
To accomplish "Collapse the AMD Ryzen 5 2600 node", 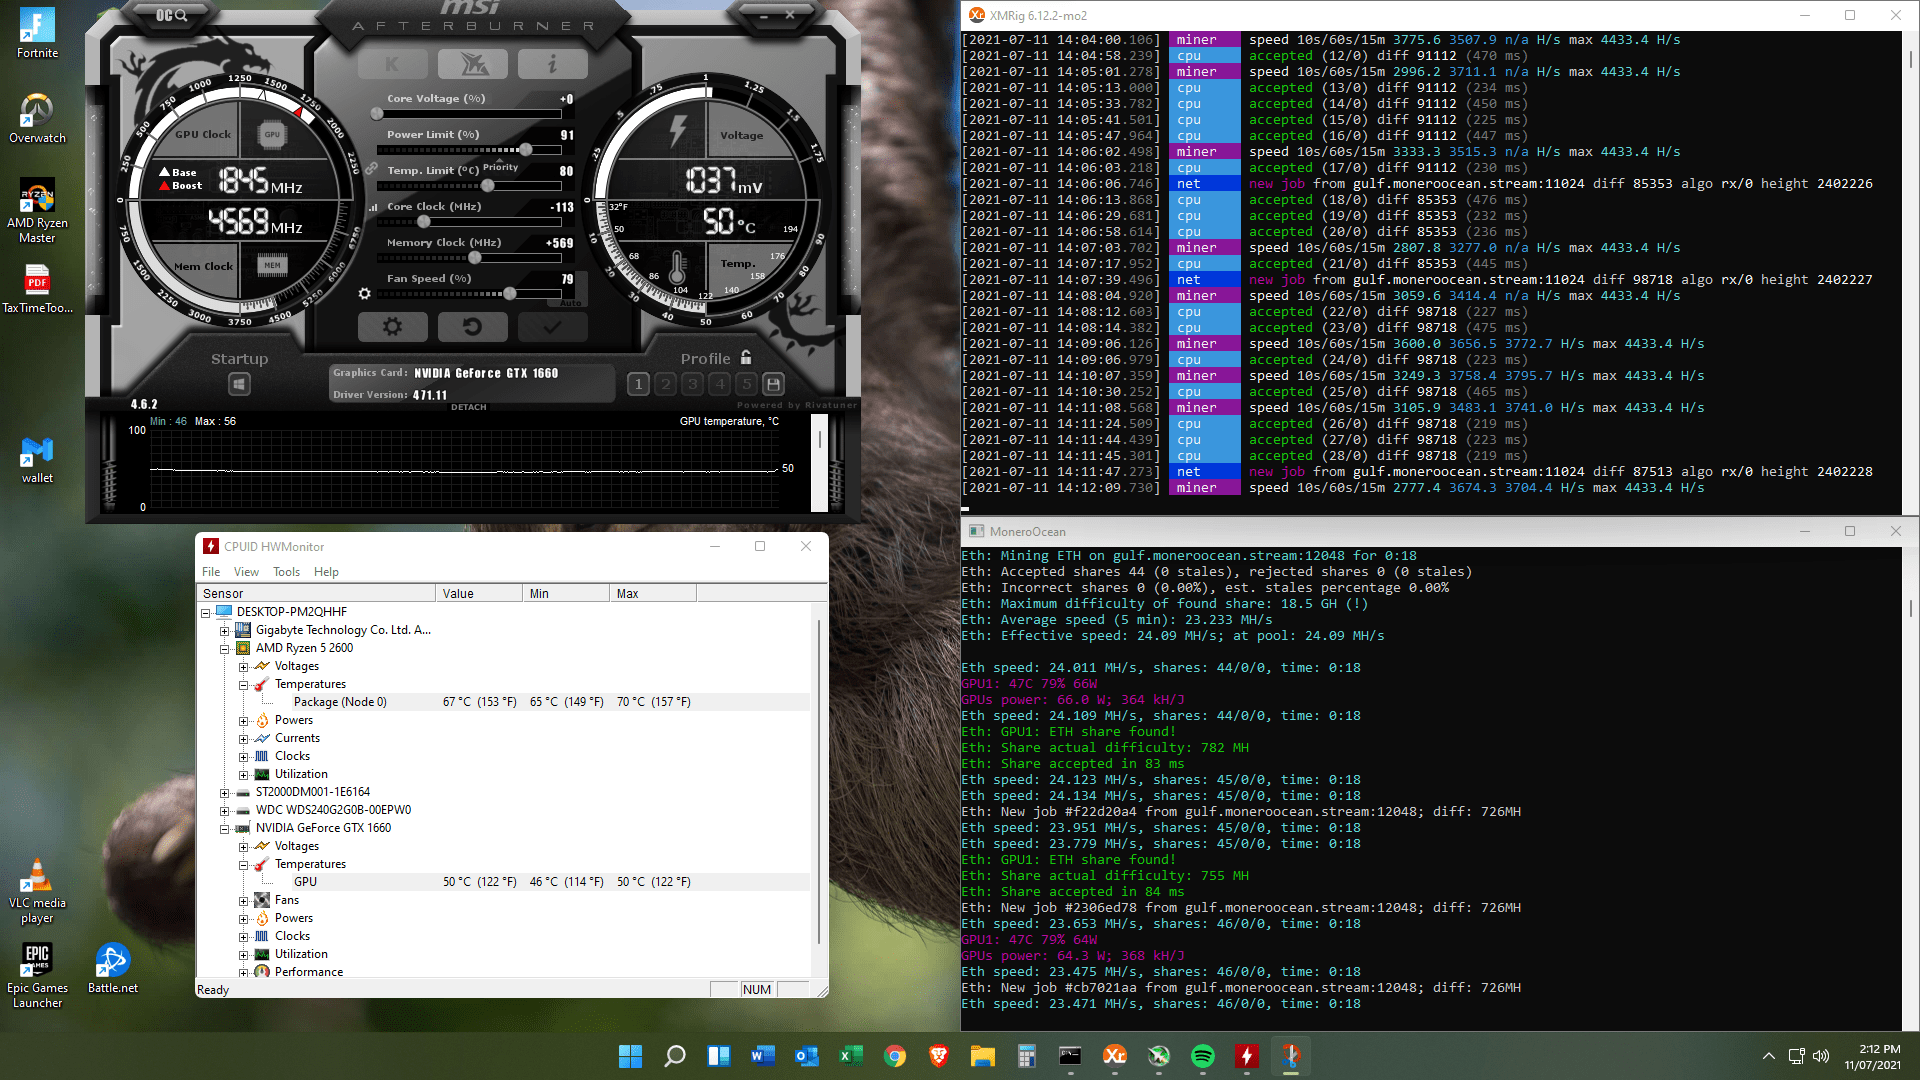I will point(225,649).
